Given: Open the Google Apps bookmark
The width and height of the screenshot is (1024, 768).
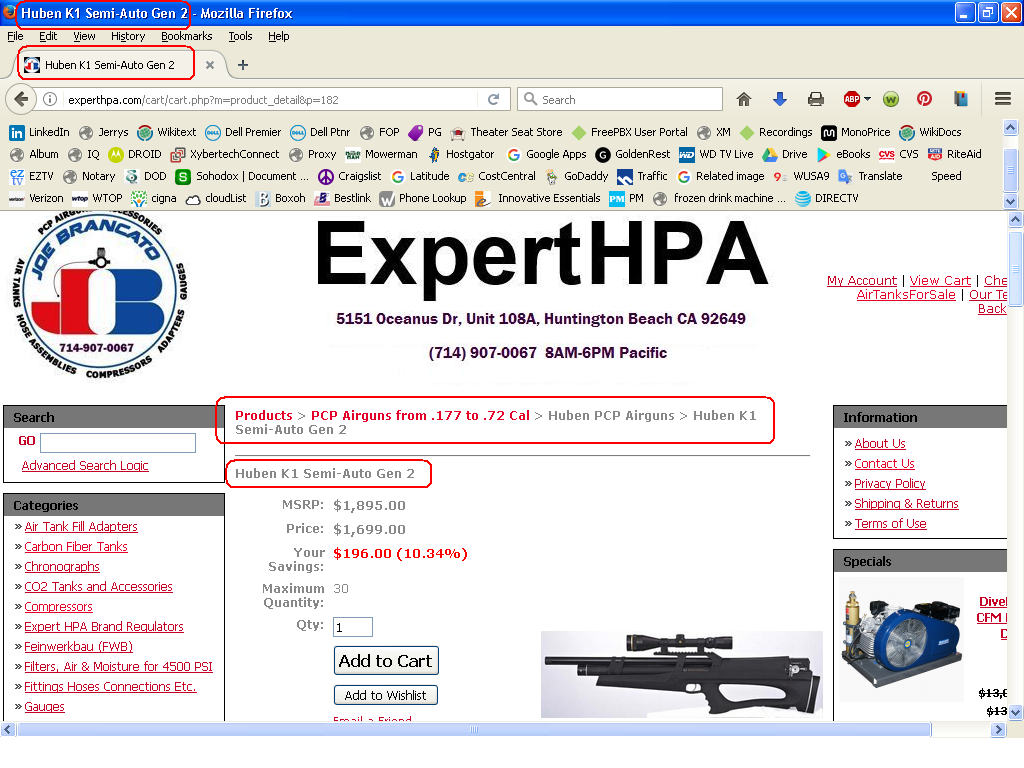Looking at the screenshot, I should click(x=547, y=155).
